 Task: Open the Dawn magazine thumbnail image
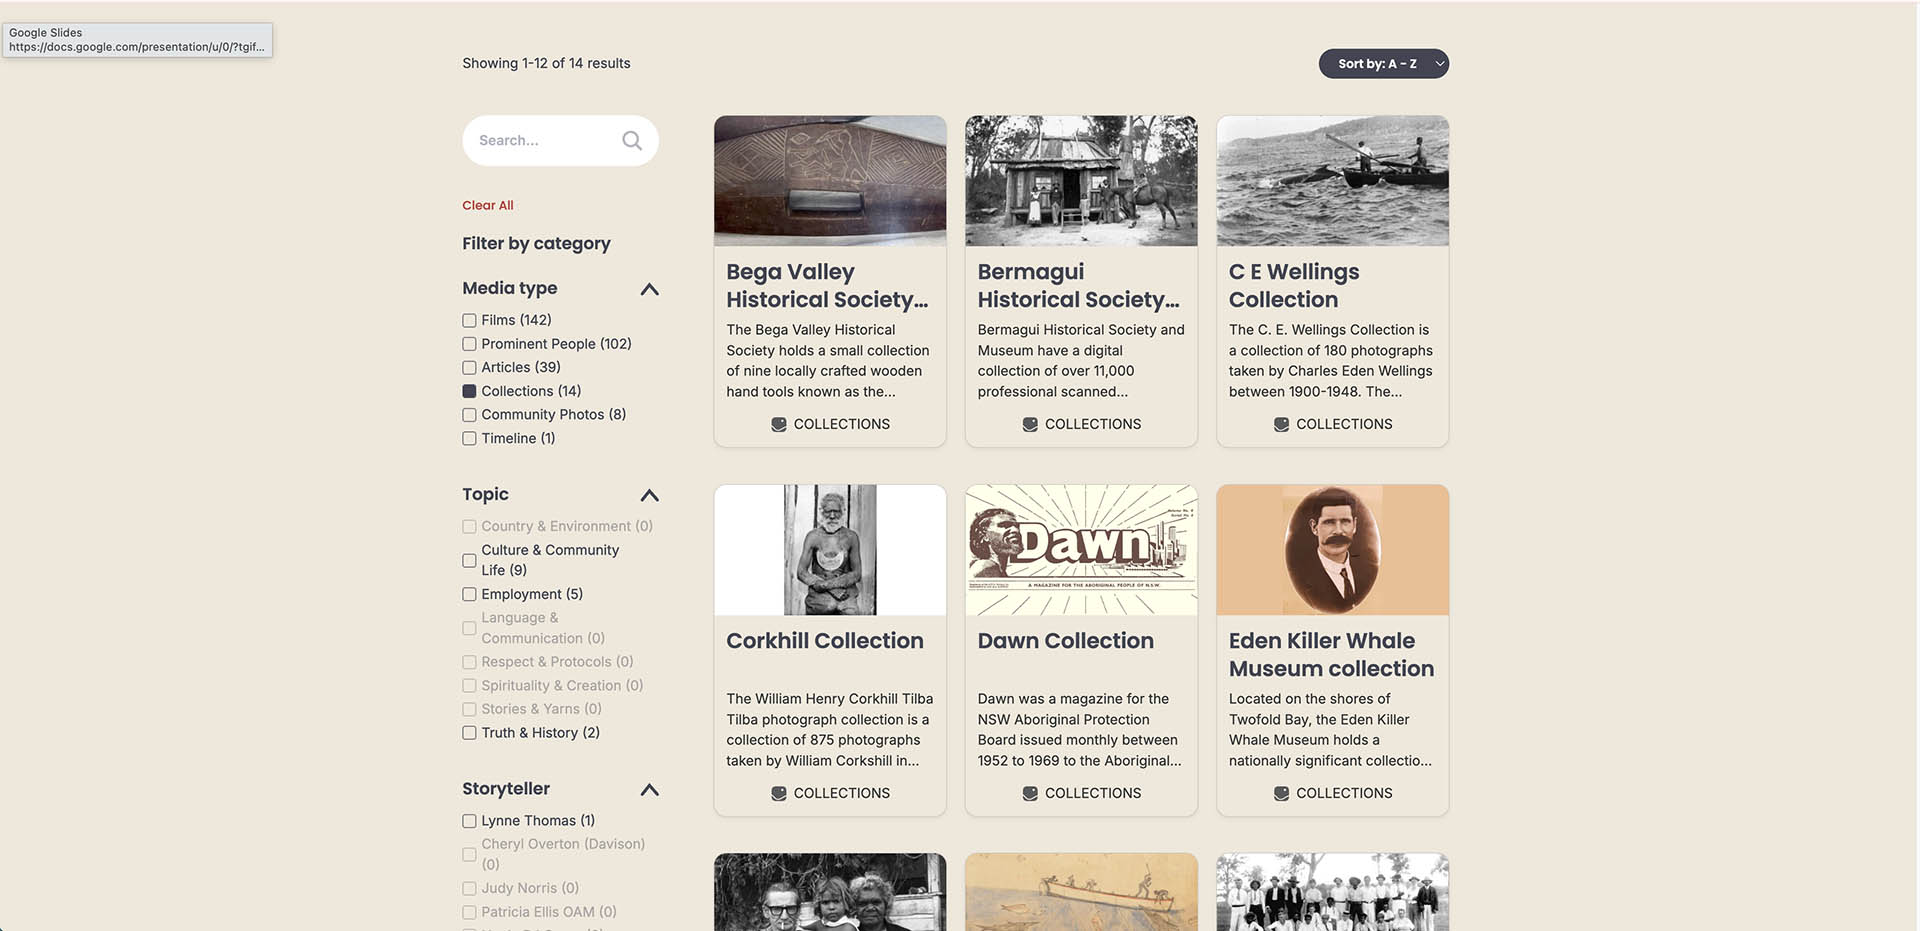(x=1081, y=550)
